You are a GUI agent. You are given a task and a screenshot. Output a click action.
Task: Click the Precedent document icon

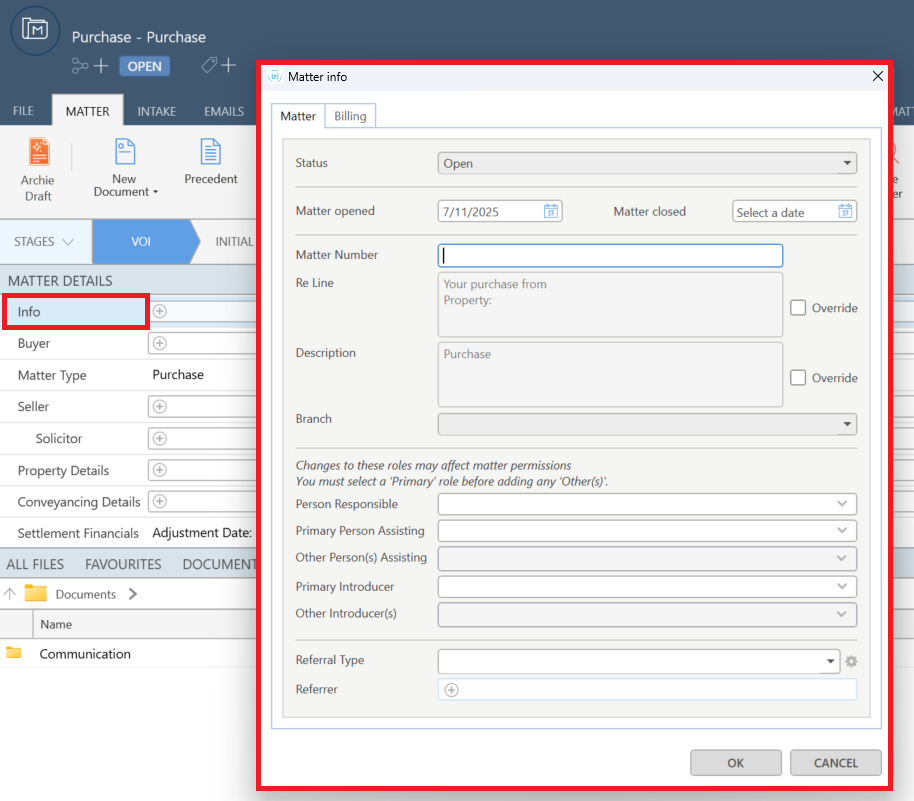click(x=210, y=153)
